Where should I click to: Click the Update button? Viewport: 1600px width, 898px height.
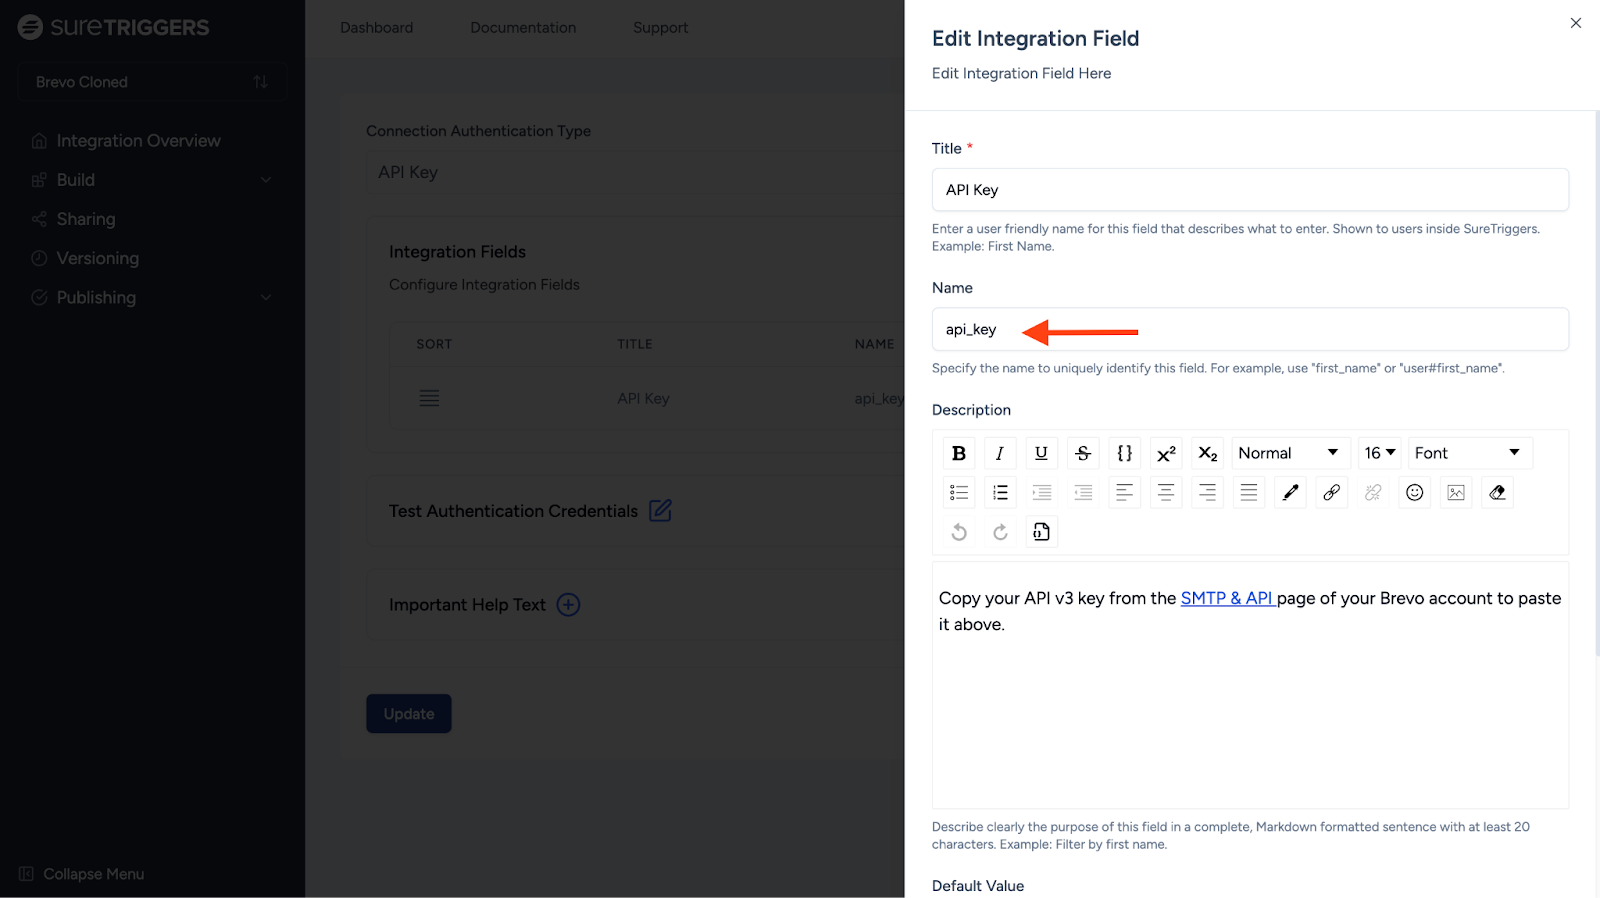409,714
